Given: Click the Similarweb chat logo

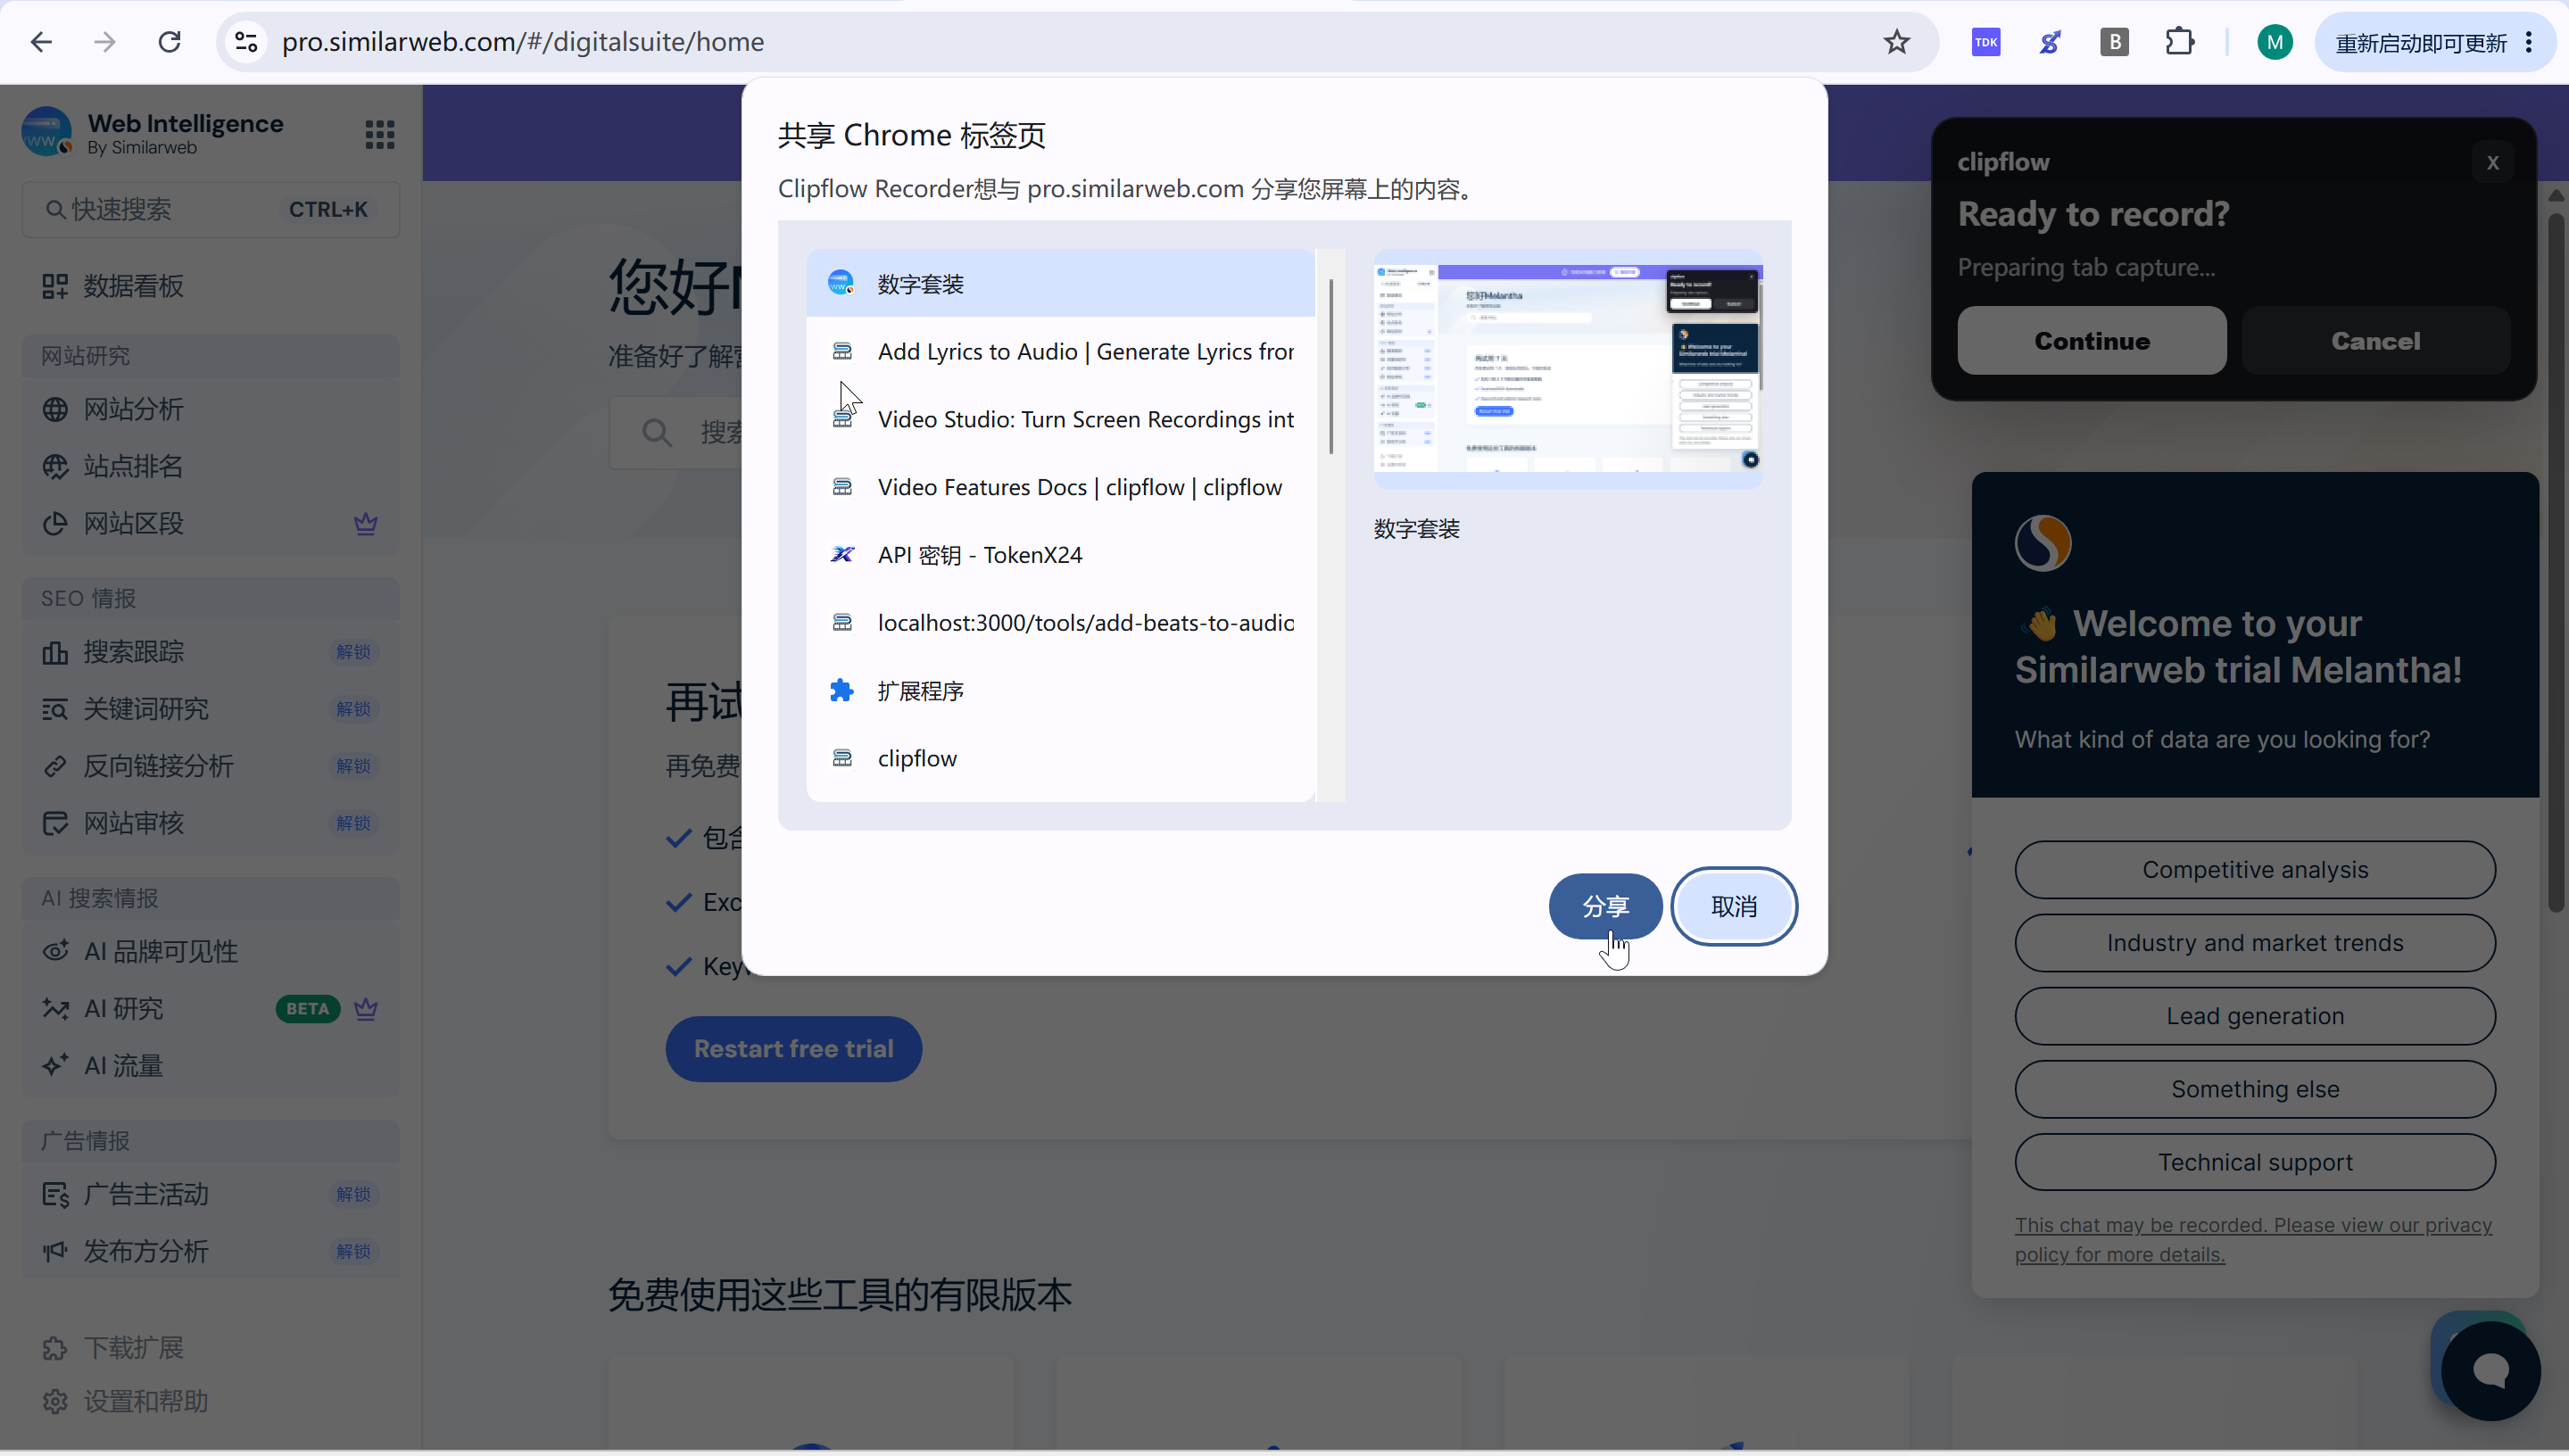Looking at the screenshot, I should [x=2043, y=543].
